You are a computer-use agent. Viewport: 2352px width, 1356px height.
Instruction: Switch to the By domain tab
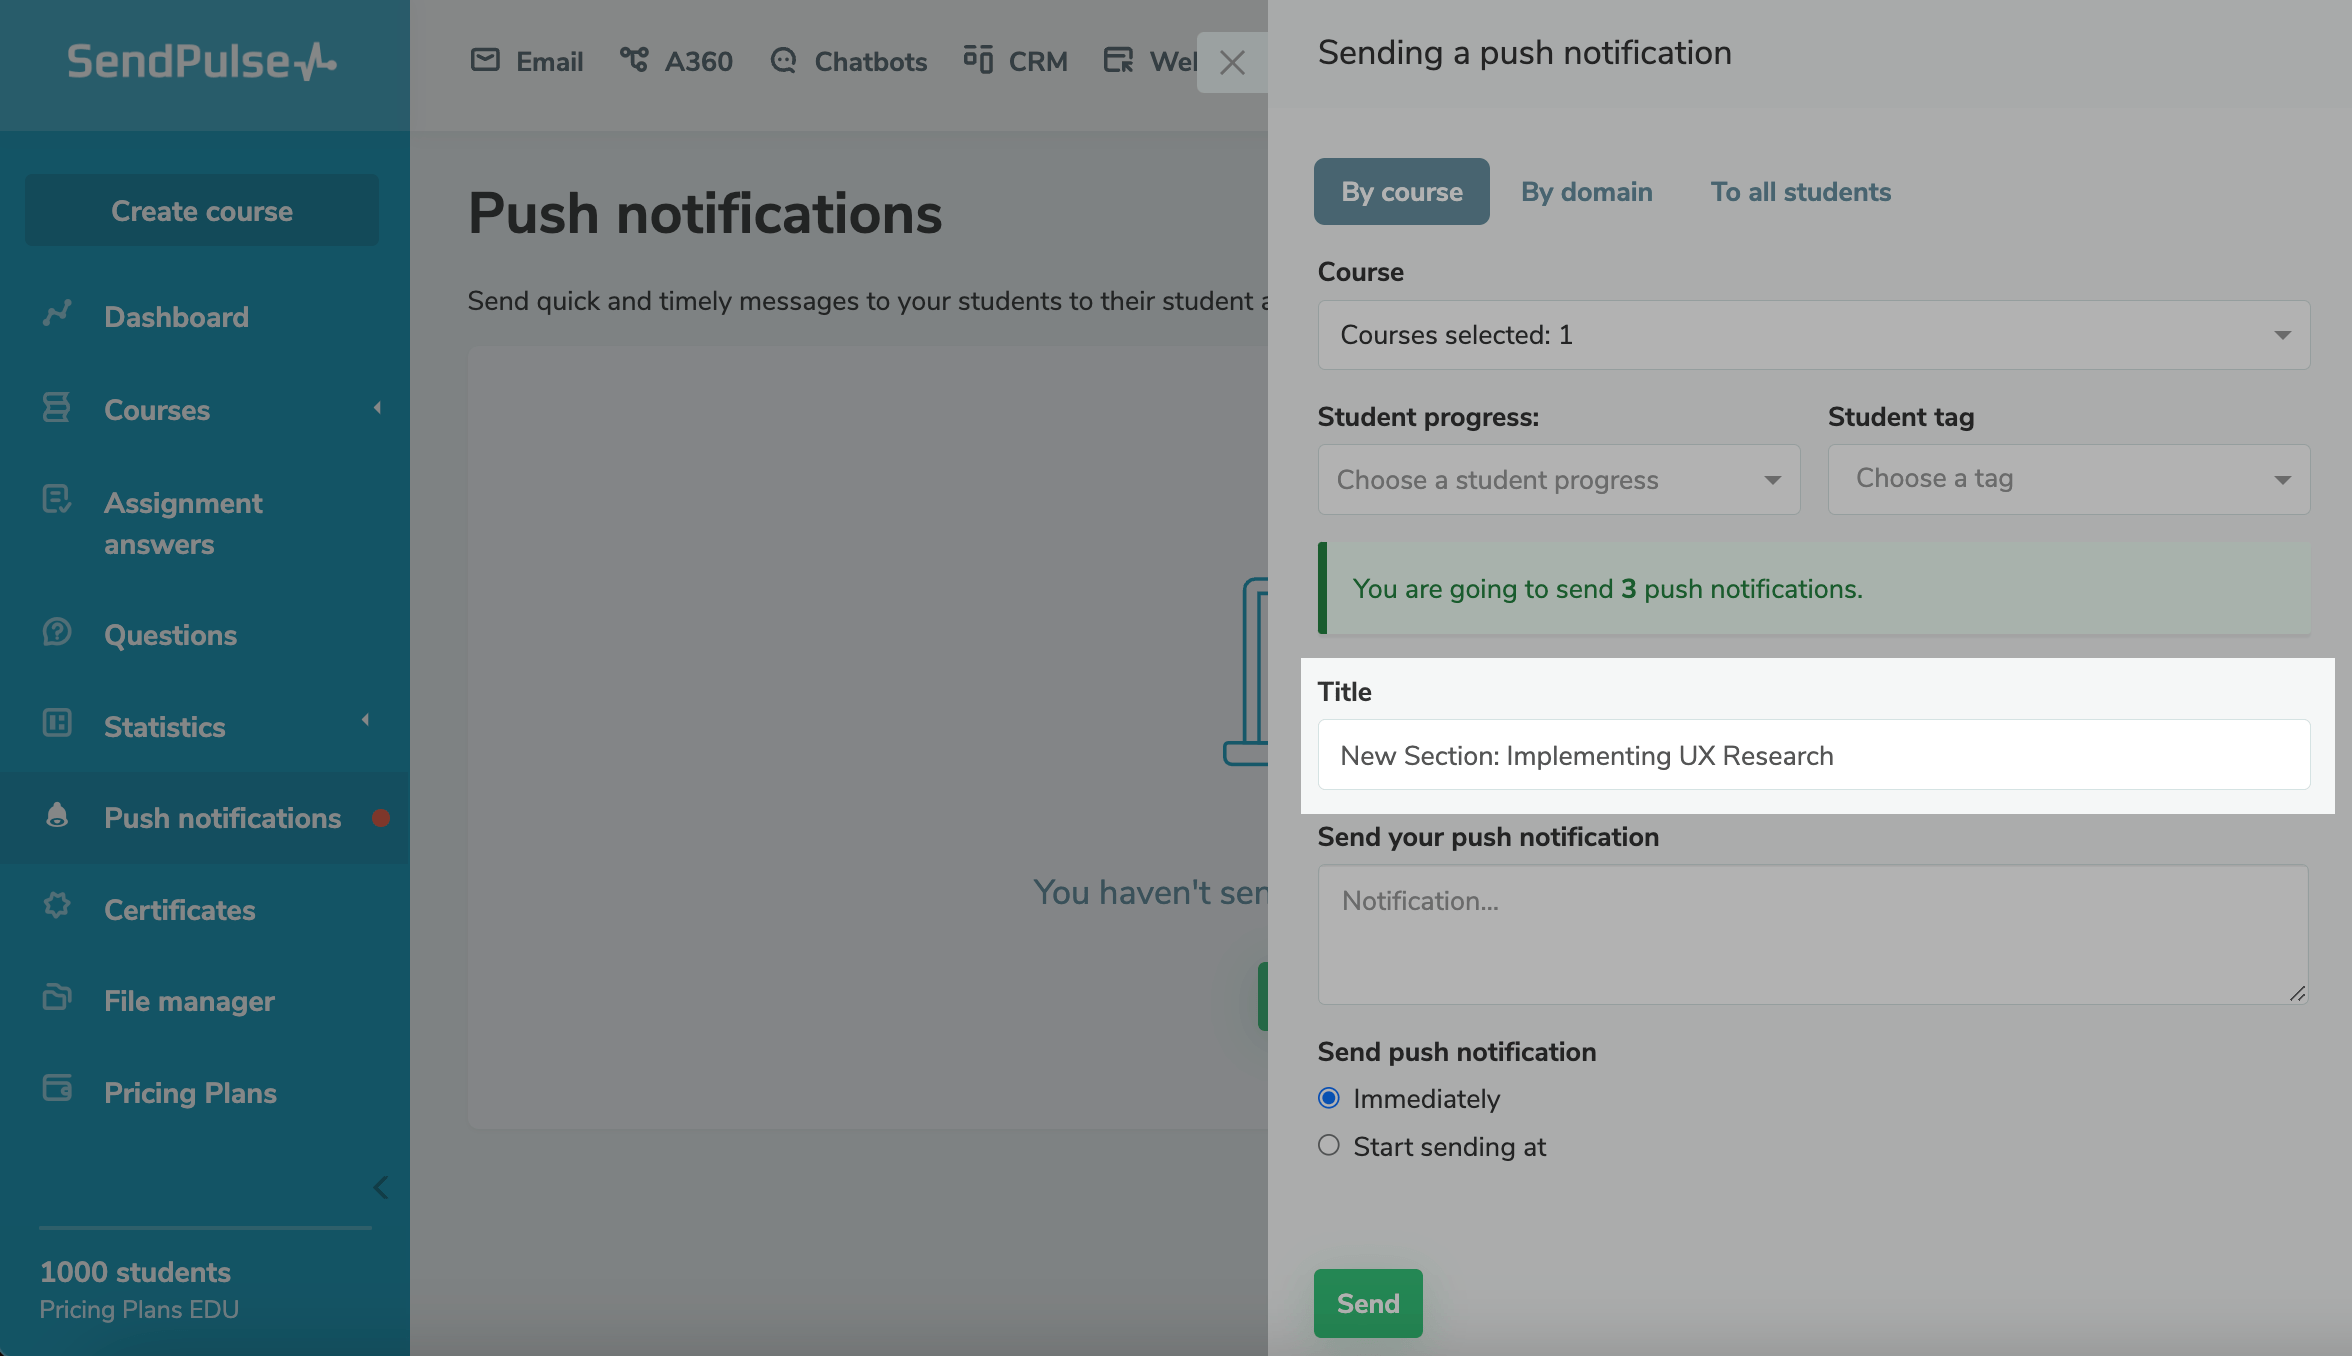click(1586, 192)
